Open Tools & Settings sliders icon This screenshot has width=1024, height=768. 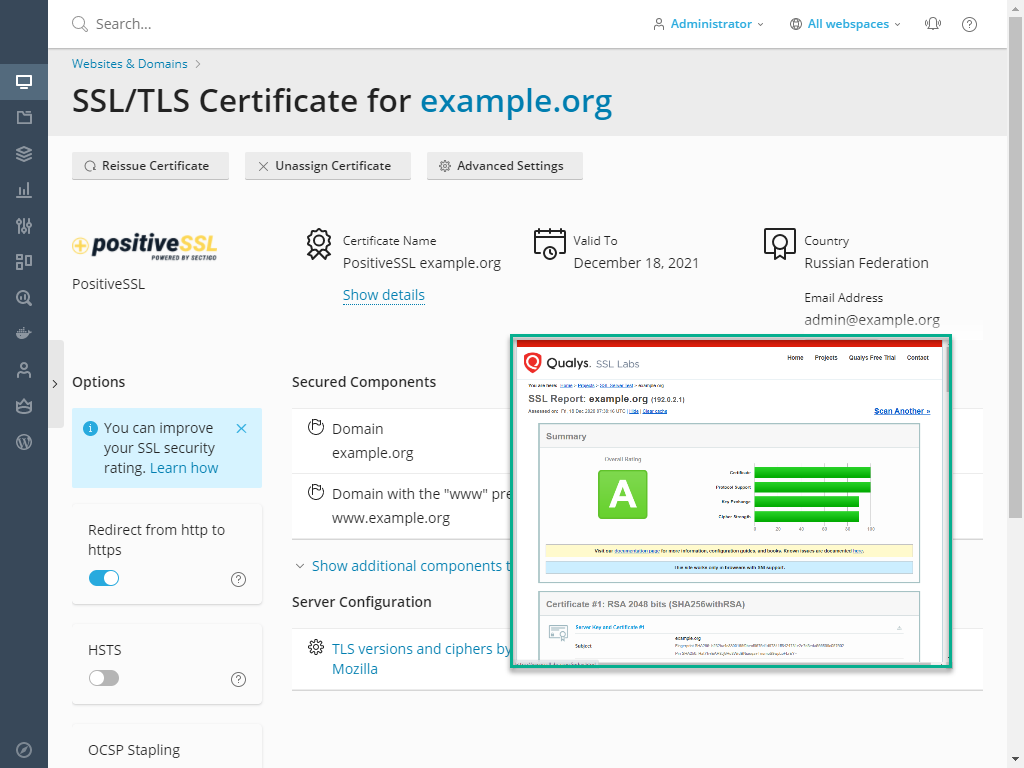click(x=24, y=226)
